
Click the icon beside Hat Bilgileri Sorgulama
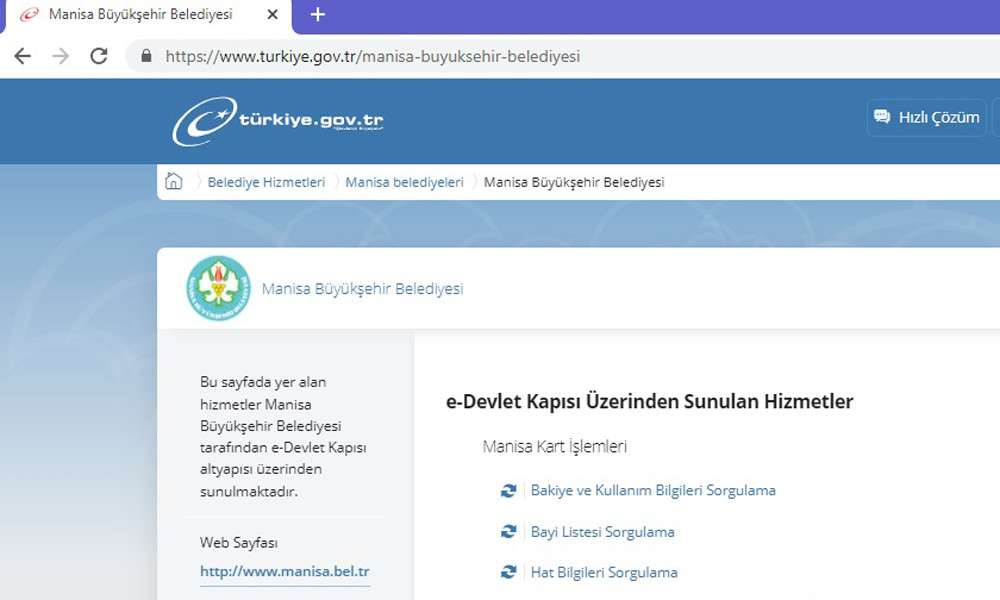pos(510,572)
